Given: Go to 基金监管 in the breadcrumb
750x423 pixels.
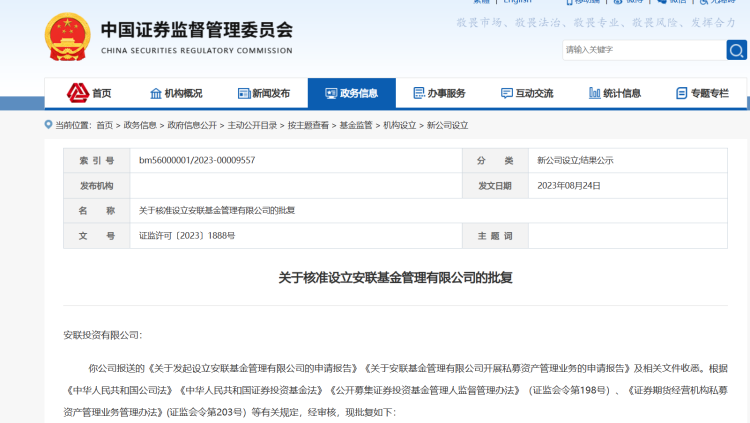Looking at the screenshot, I should (356, 125).
